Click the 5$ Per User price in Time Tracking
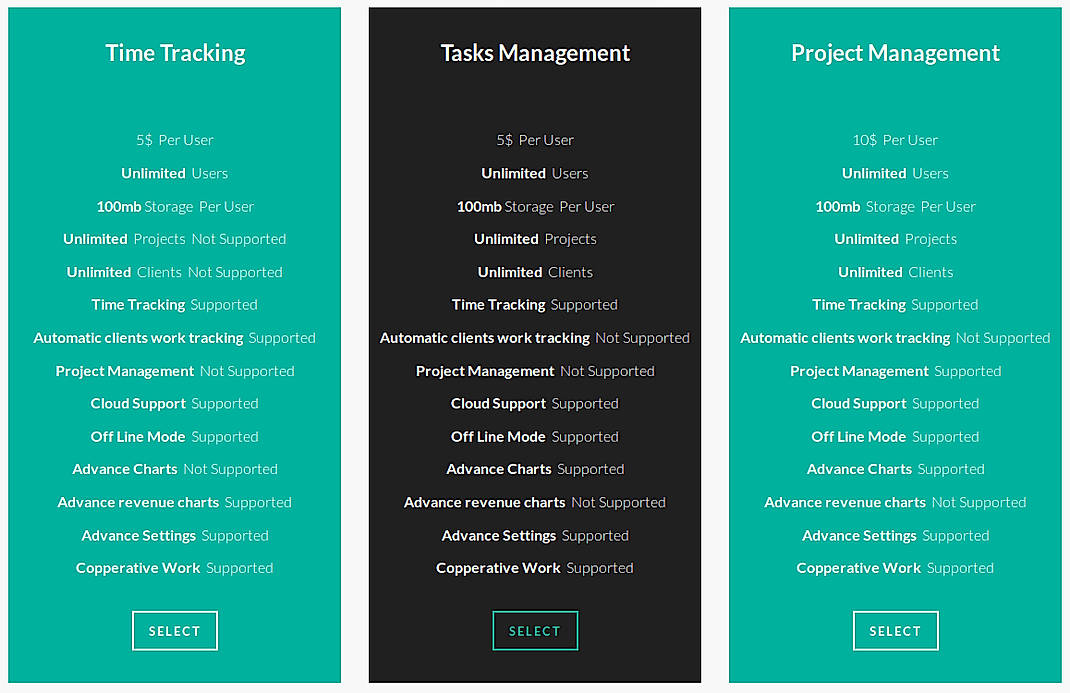The image size is (1070, 693). coord(175,140)
